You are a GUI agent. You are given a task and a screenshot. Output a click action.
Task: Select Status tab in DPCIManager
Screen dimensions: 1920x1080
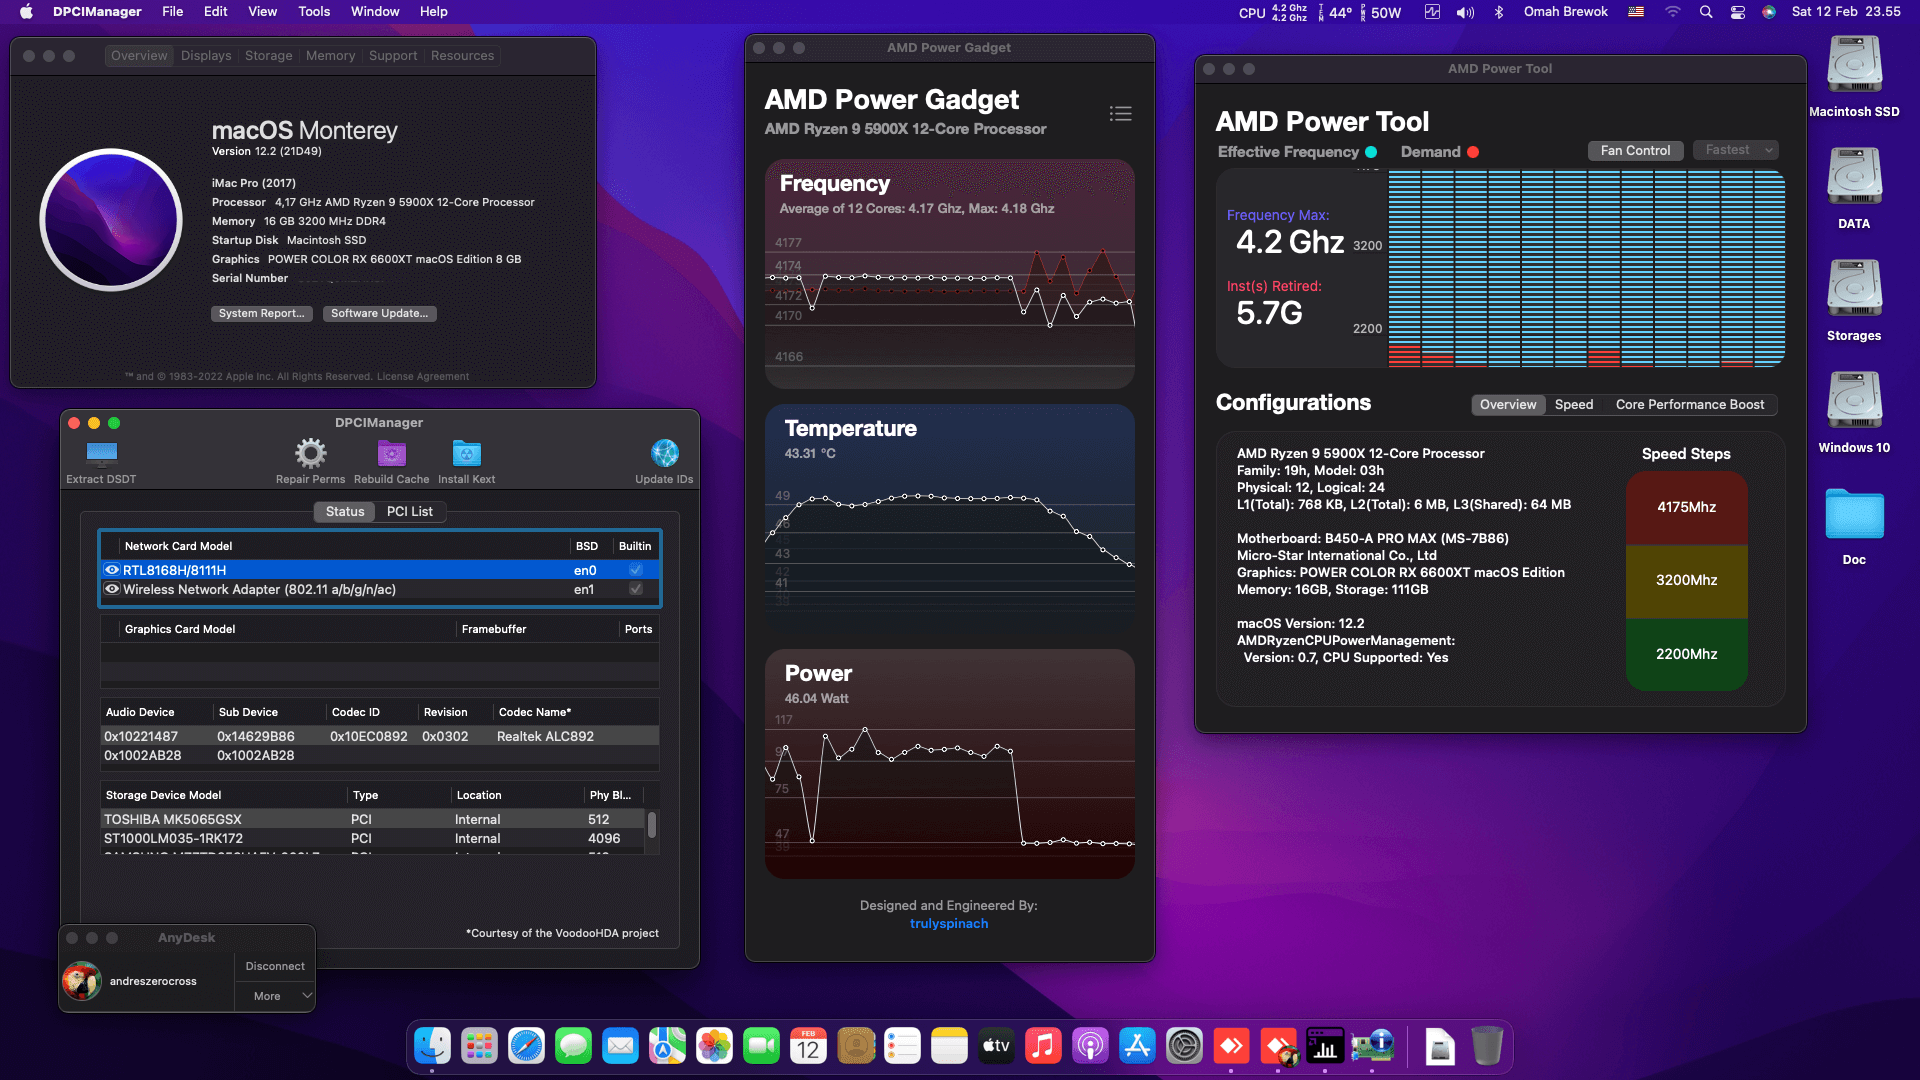[345, 512]
